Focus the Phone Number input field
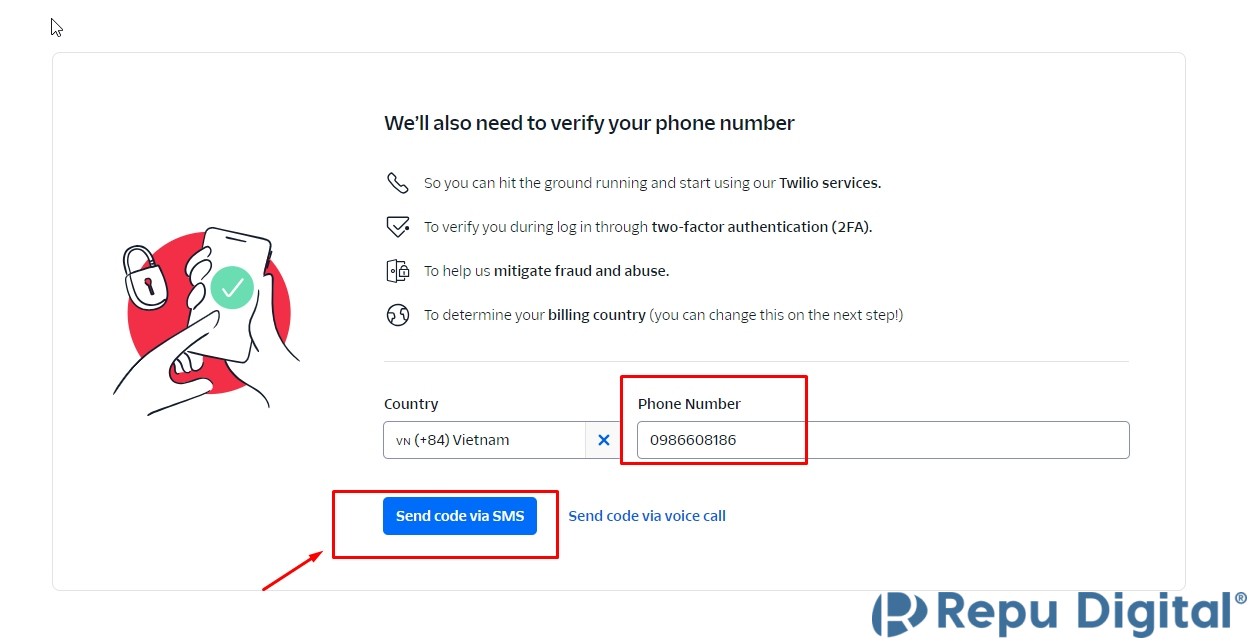This screenshot has width=1252, height=643. tap(882, 440)
